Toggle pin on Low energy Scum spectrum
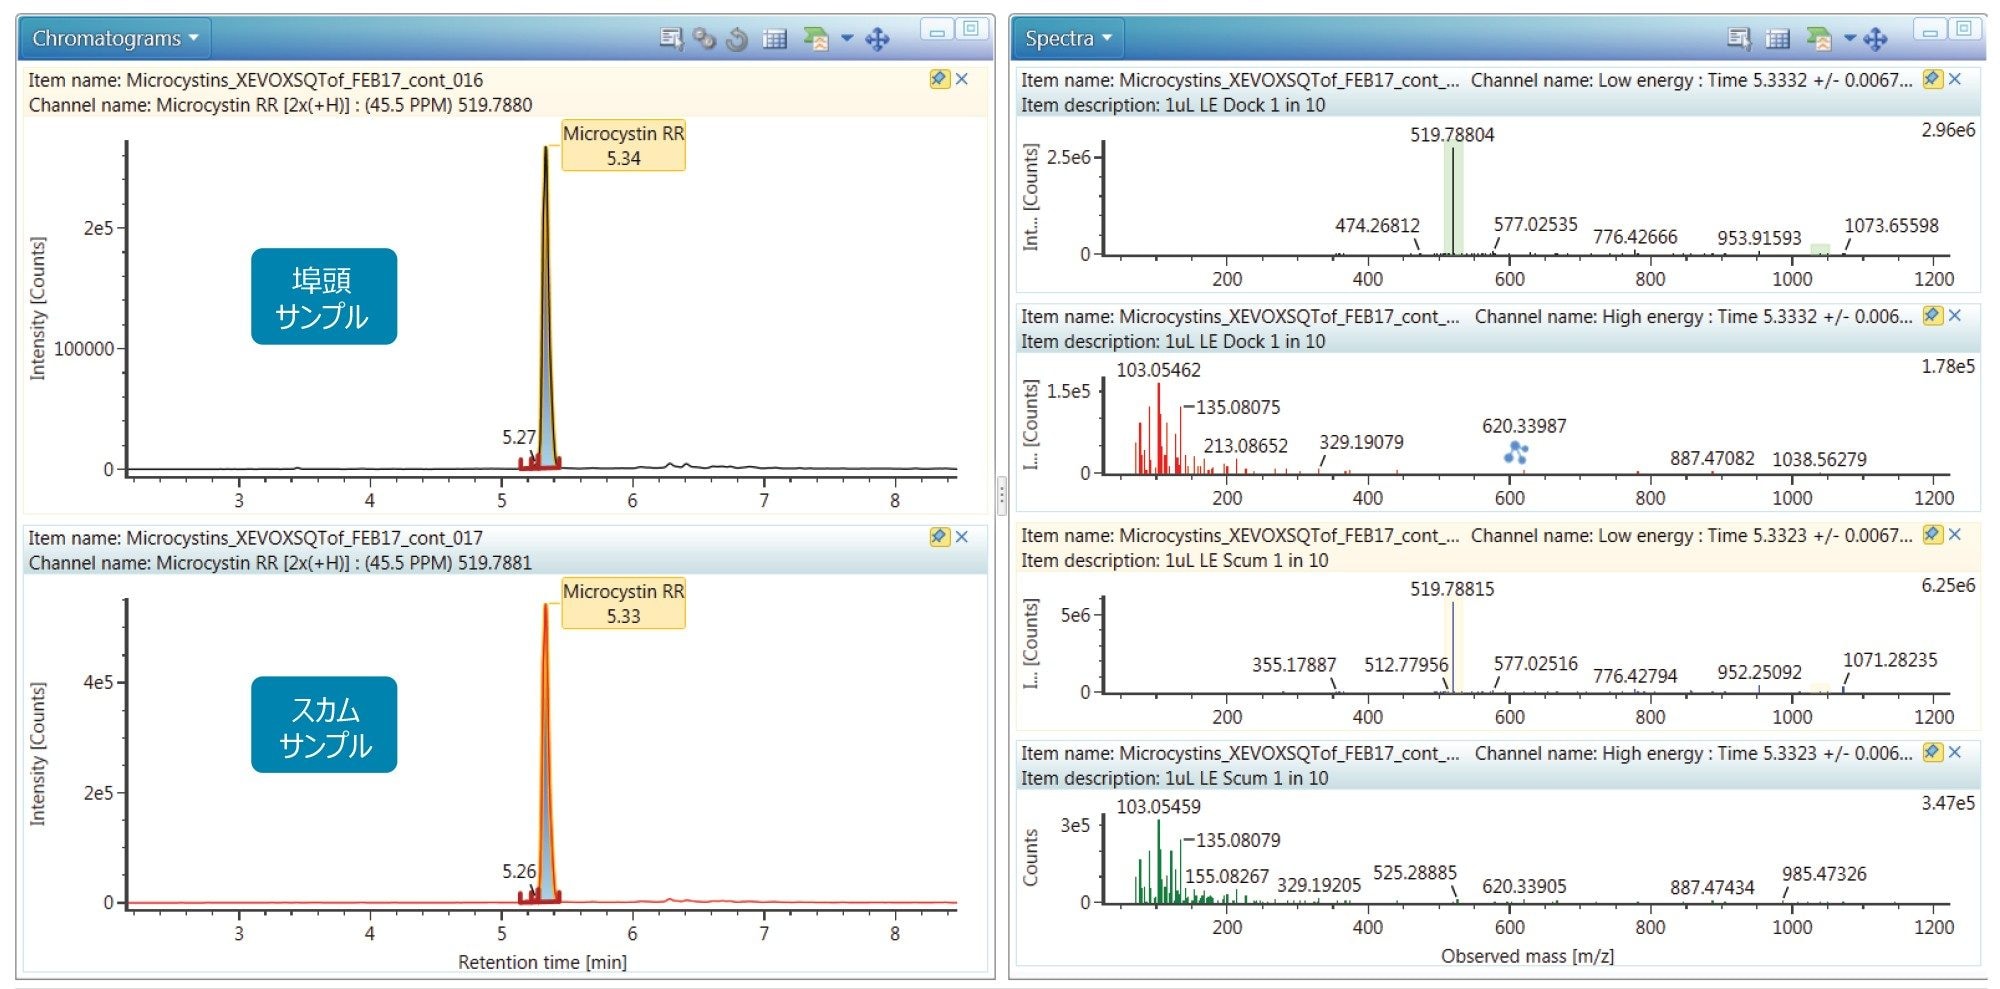The width and height of the screenshot is (2000, 989). (x=1933, y=535)
